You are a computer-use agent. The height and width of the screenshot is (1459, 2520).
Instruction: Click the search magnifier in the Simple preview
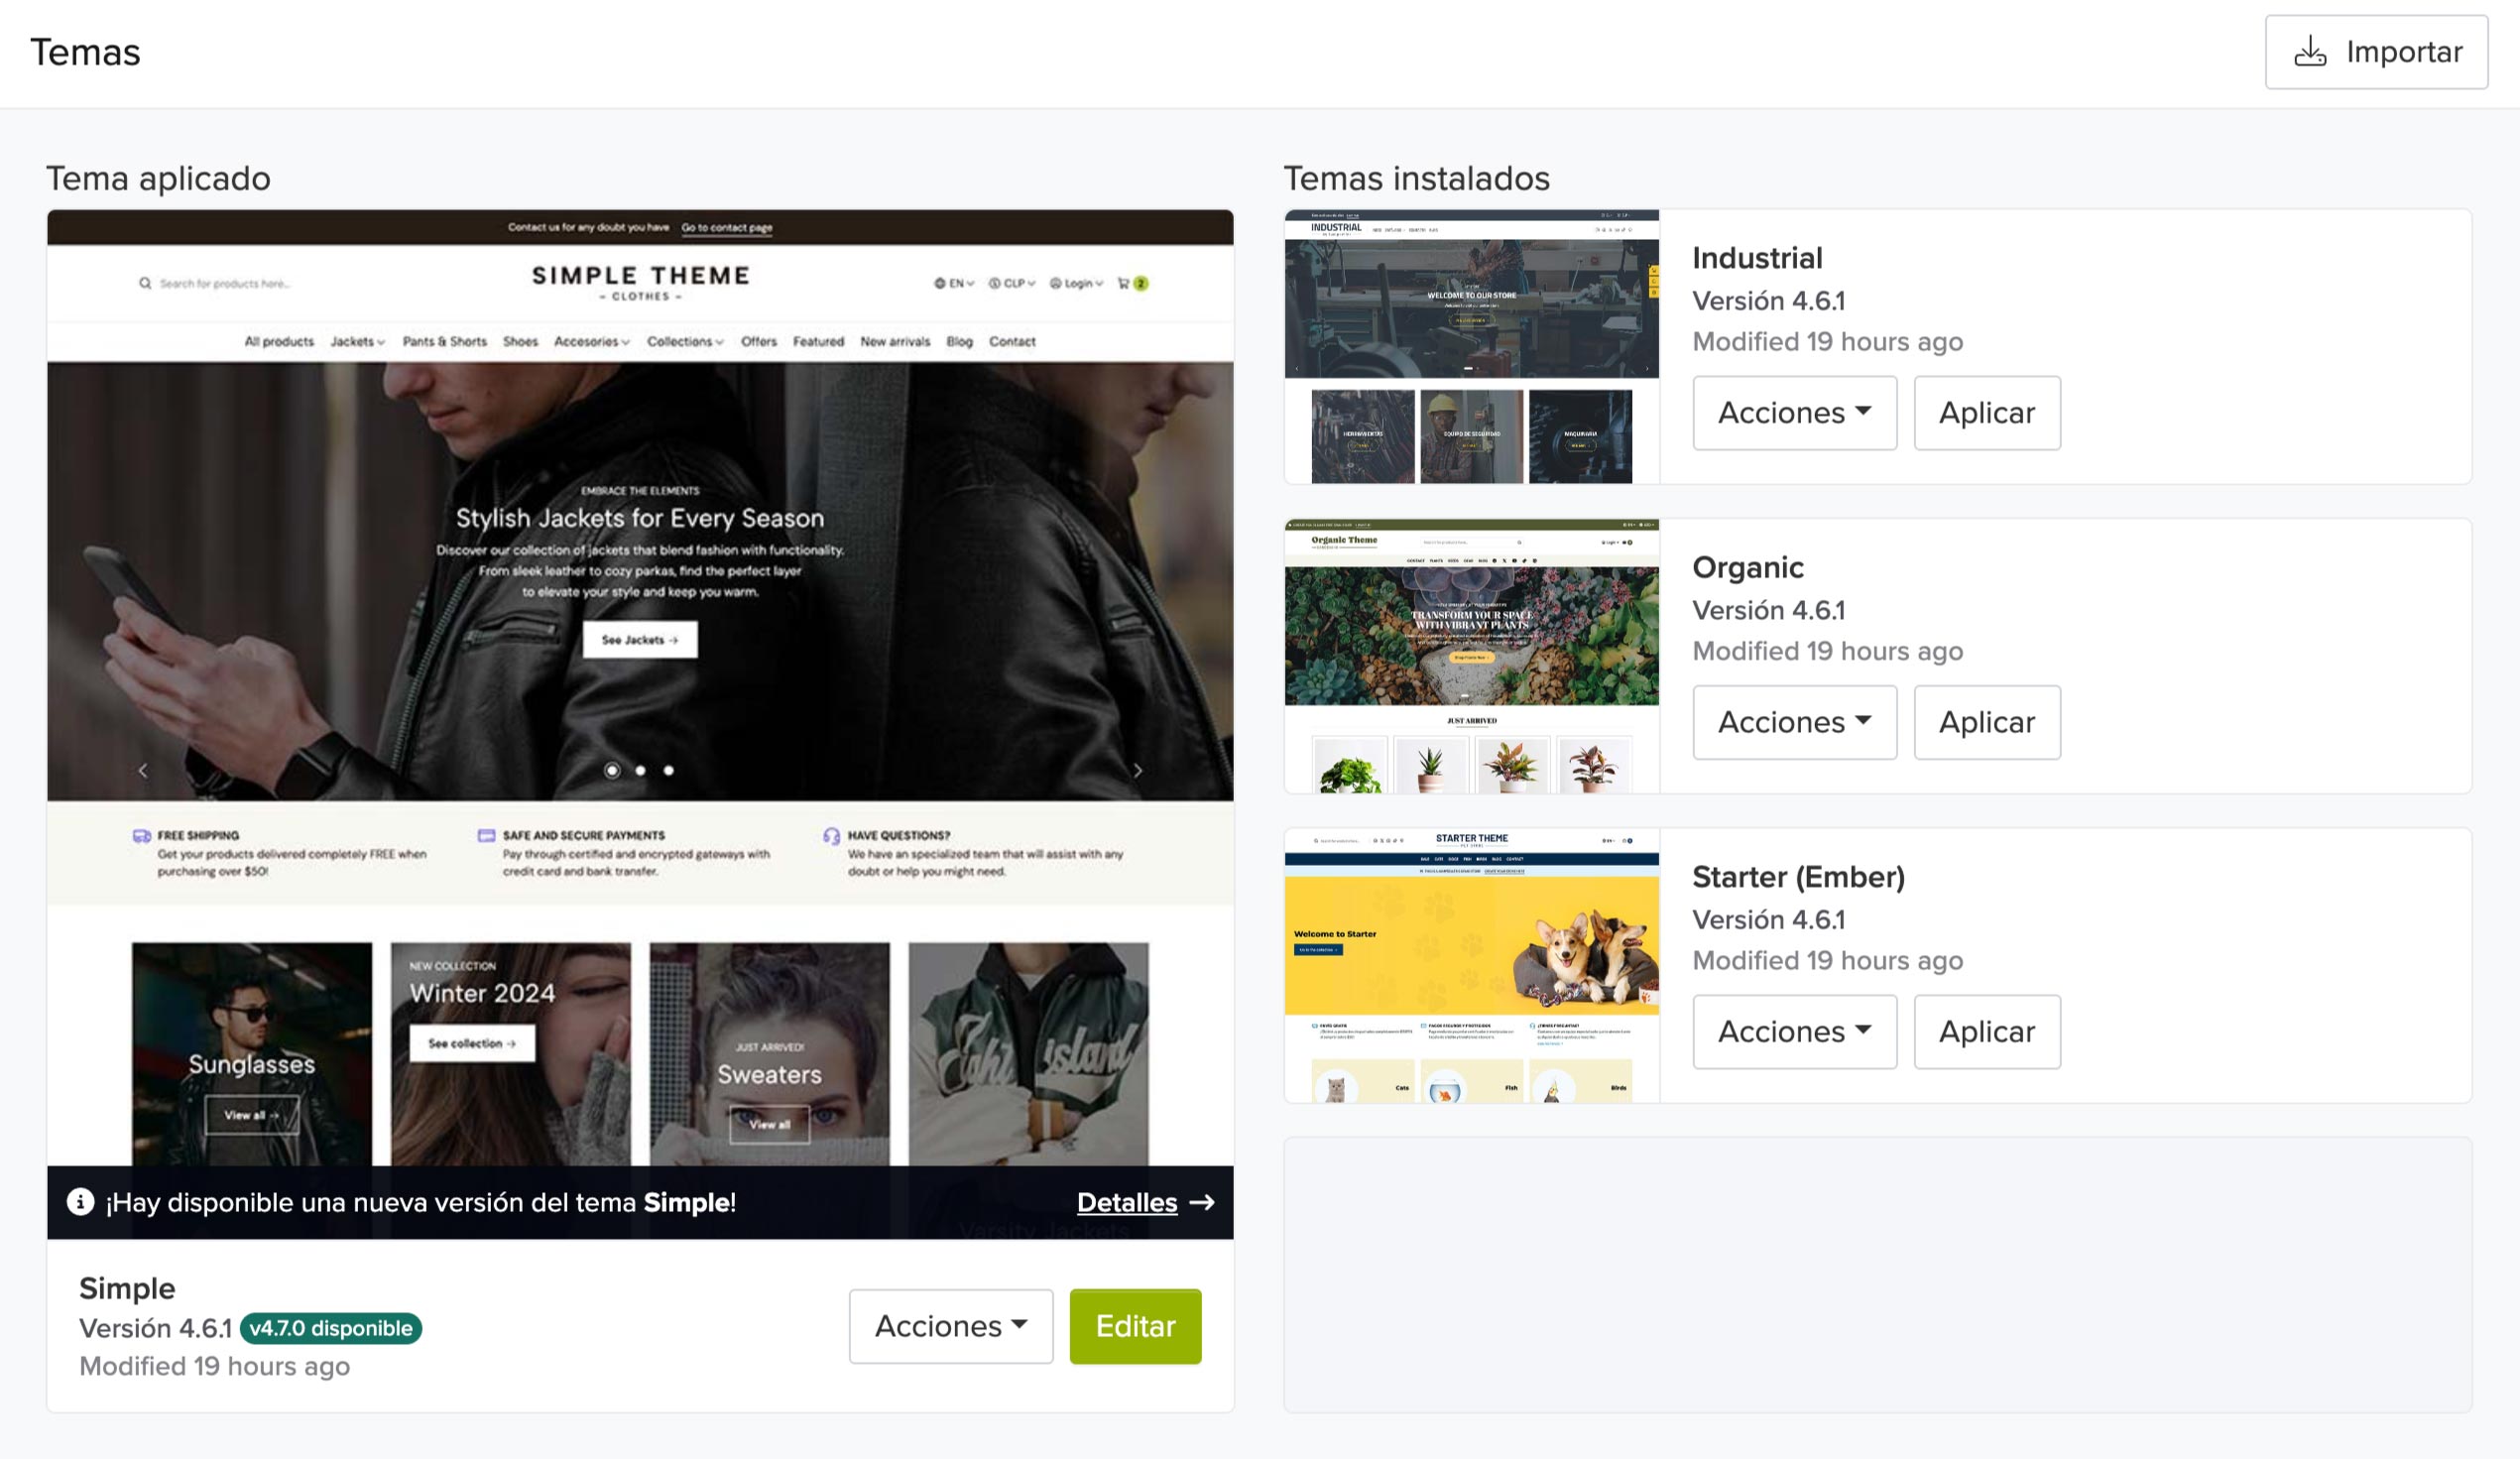(x=145, y=283)
